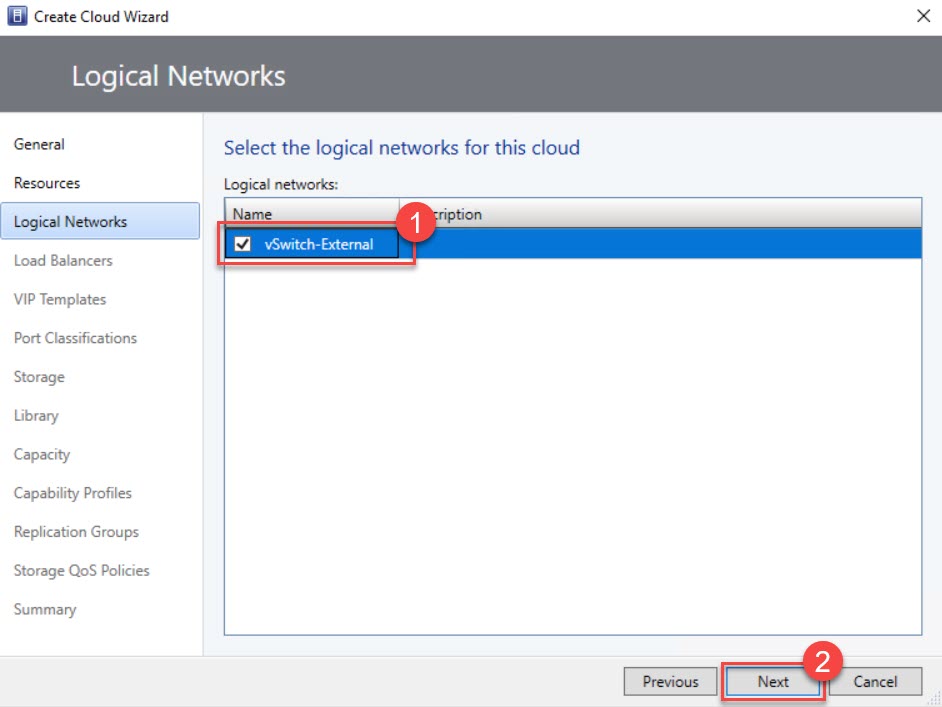Click Previous to go back a step
This screenshot has width=942, height=707.
coord(670,681)
